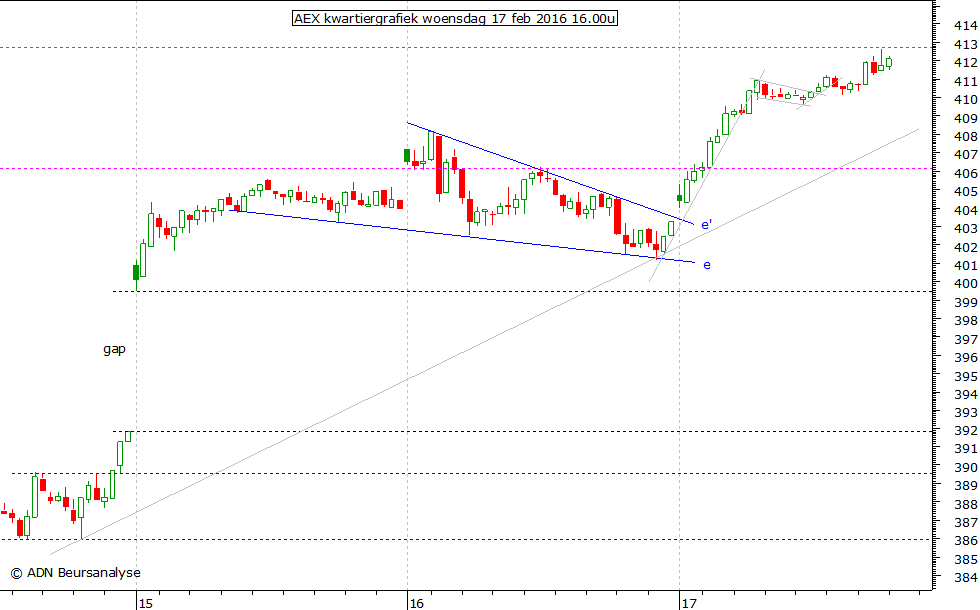
Task: Select the blue 'e' label below e'
Action: pyautogui.click(x=707, y=265)
